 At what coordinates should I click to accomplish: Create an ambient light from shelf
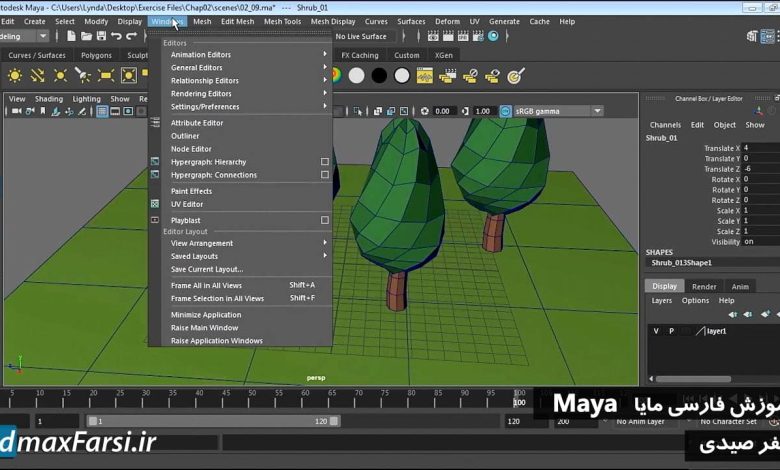click(15, 76)
